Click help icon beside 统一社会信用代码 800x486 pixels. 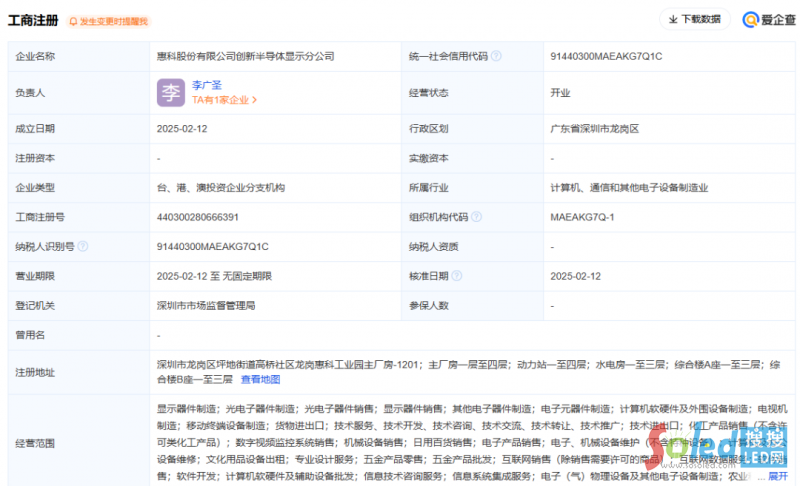point(496,56)
